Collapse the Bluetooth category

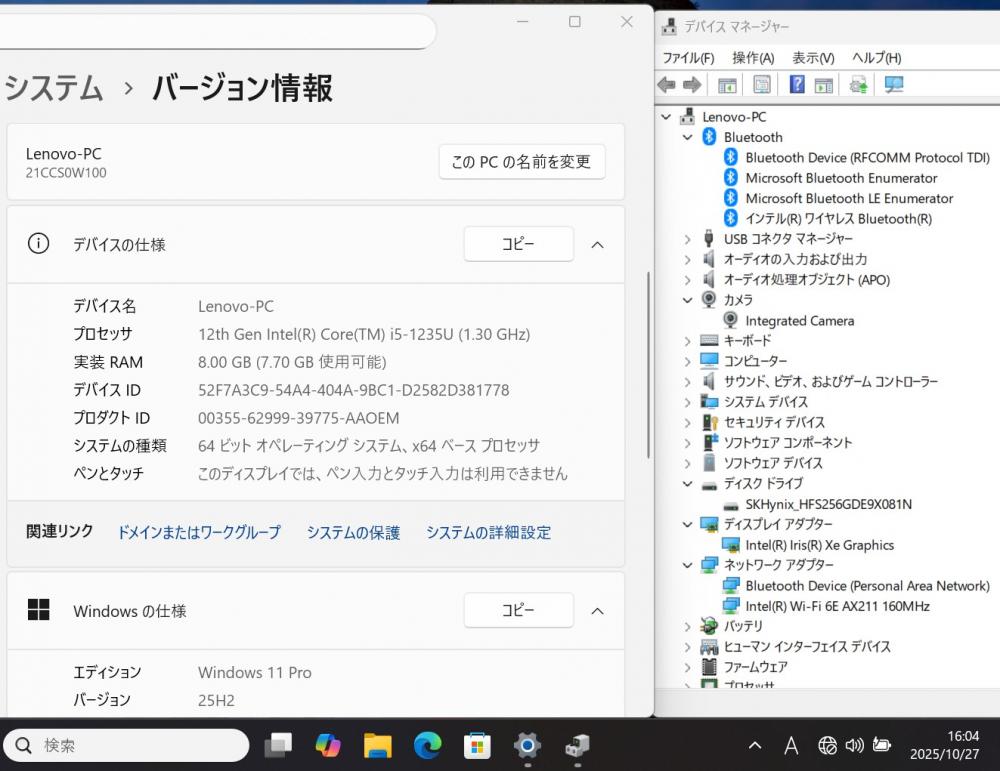coord(687,137)
